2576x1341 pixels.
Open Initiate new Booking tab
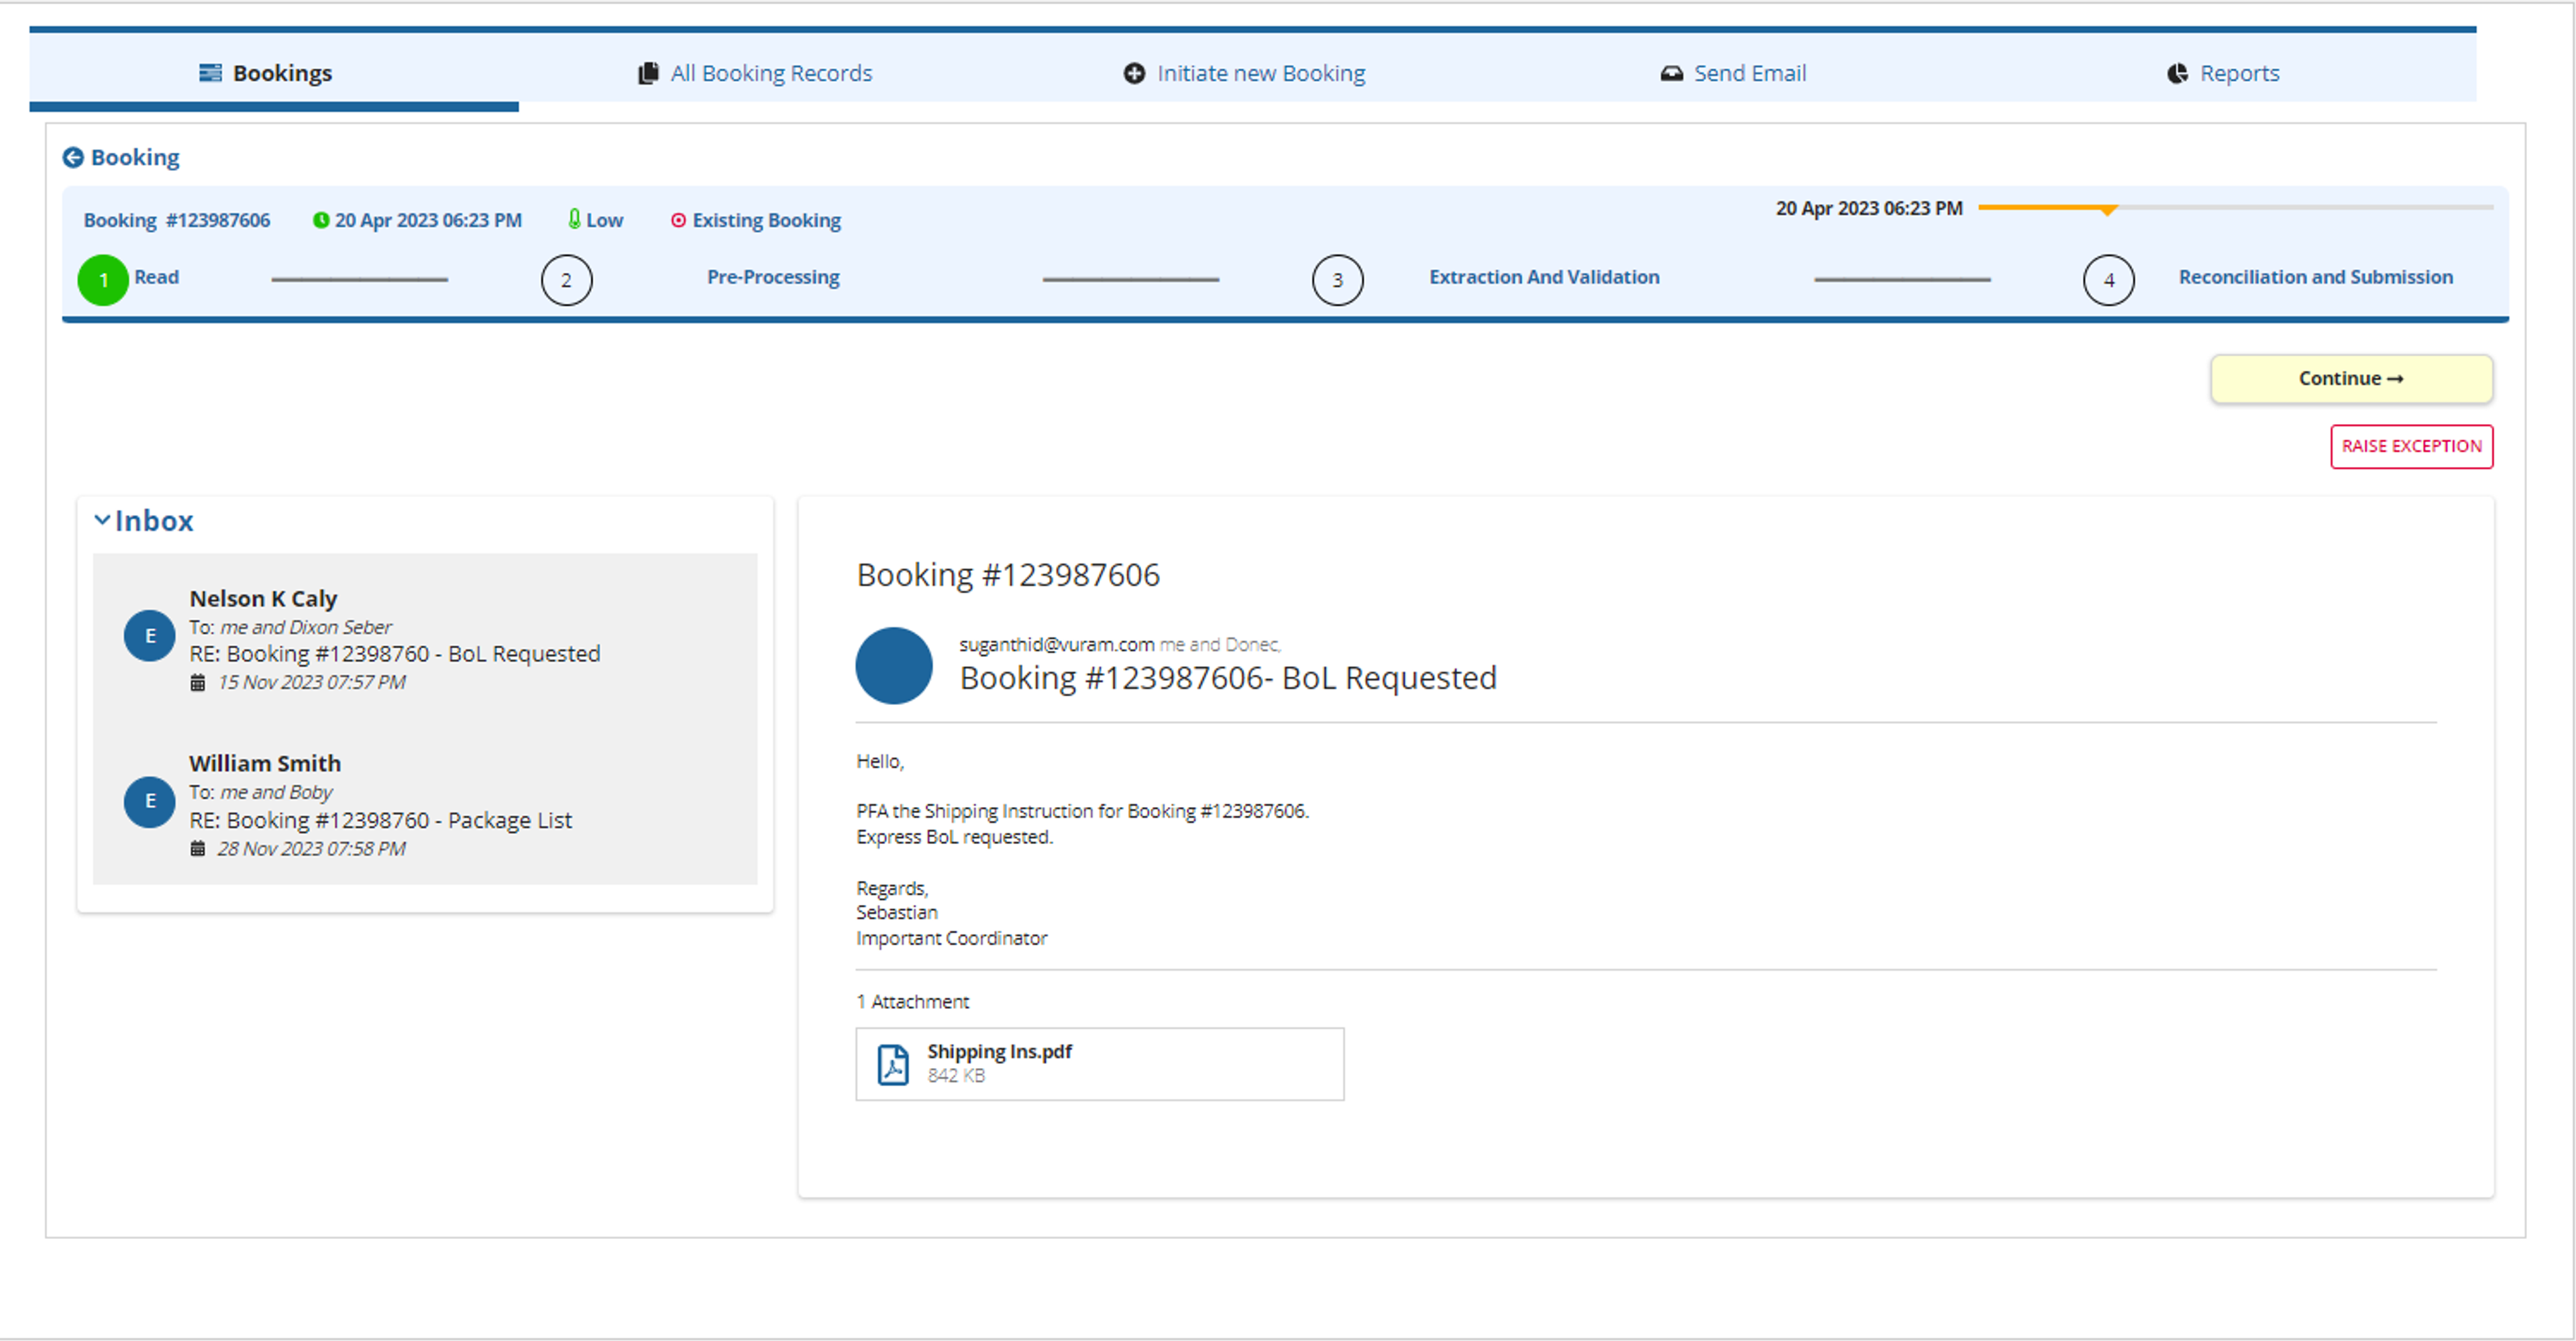(x=1244, y=72)
